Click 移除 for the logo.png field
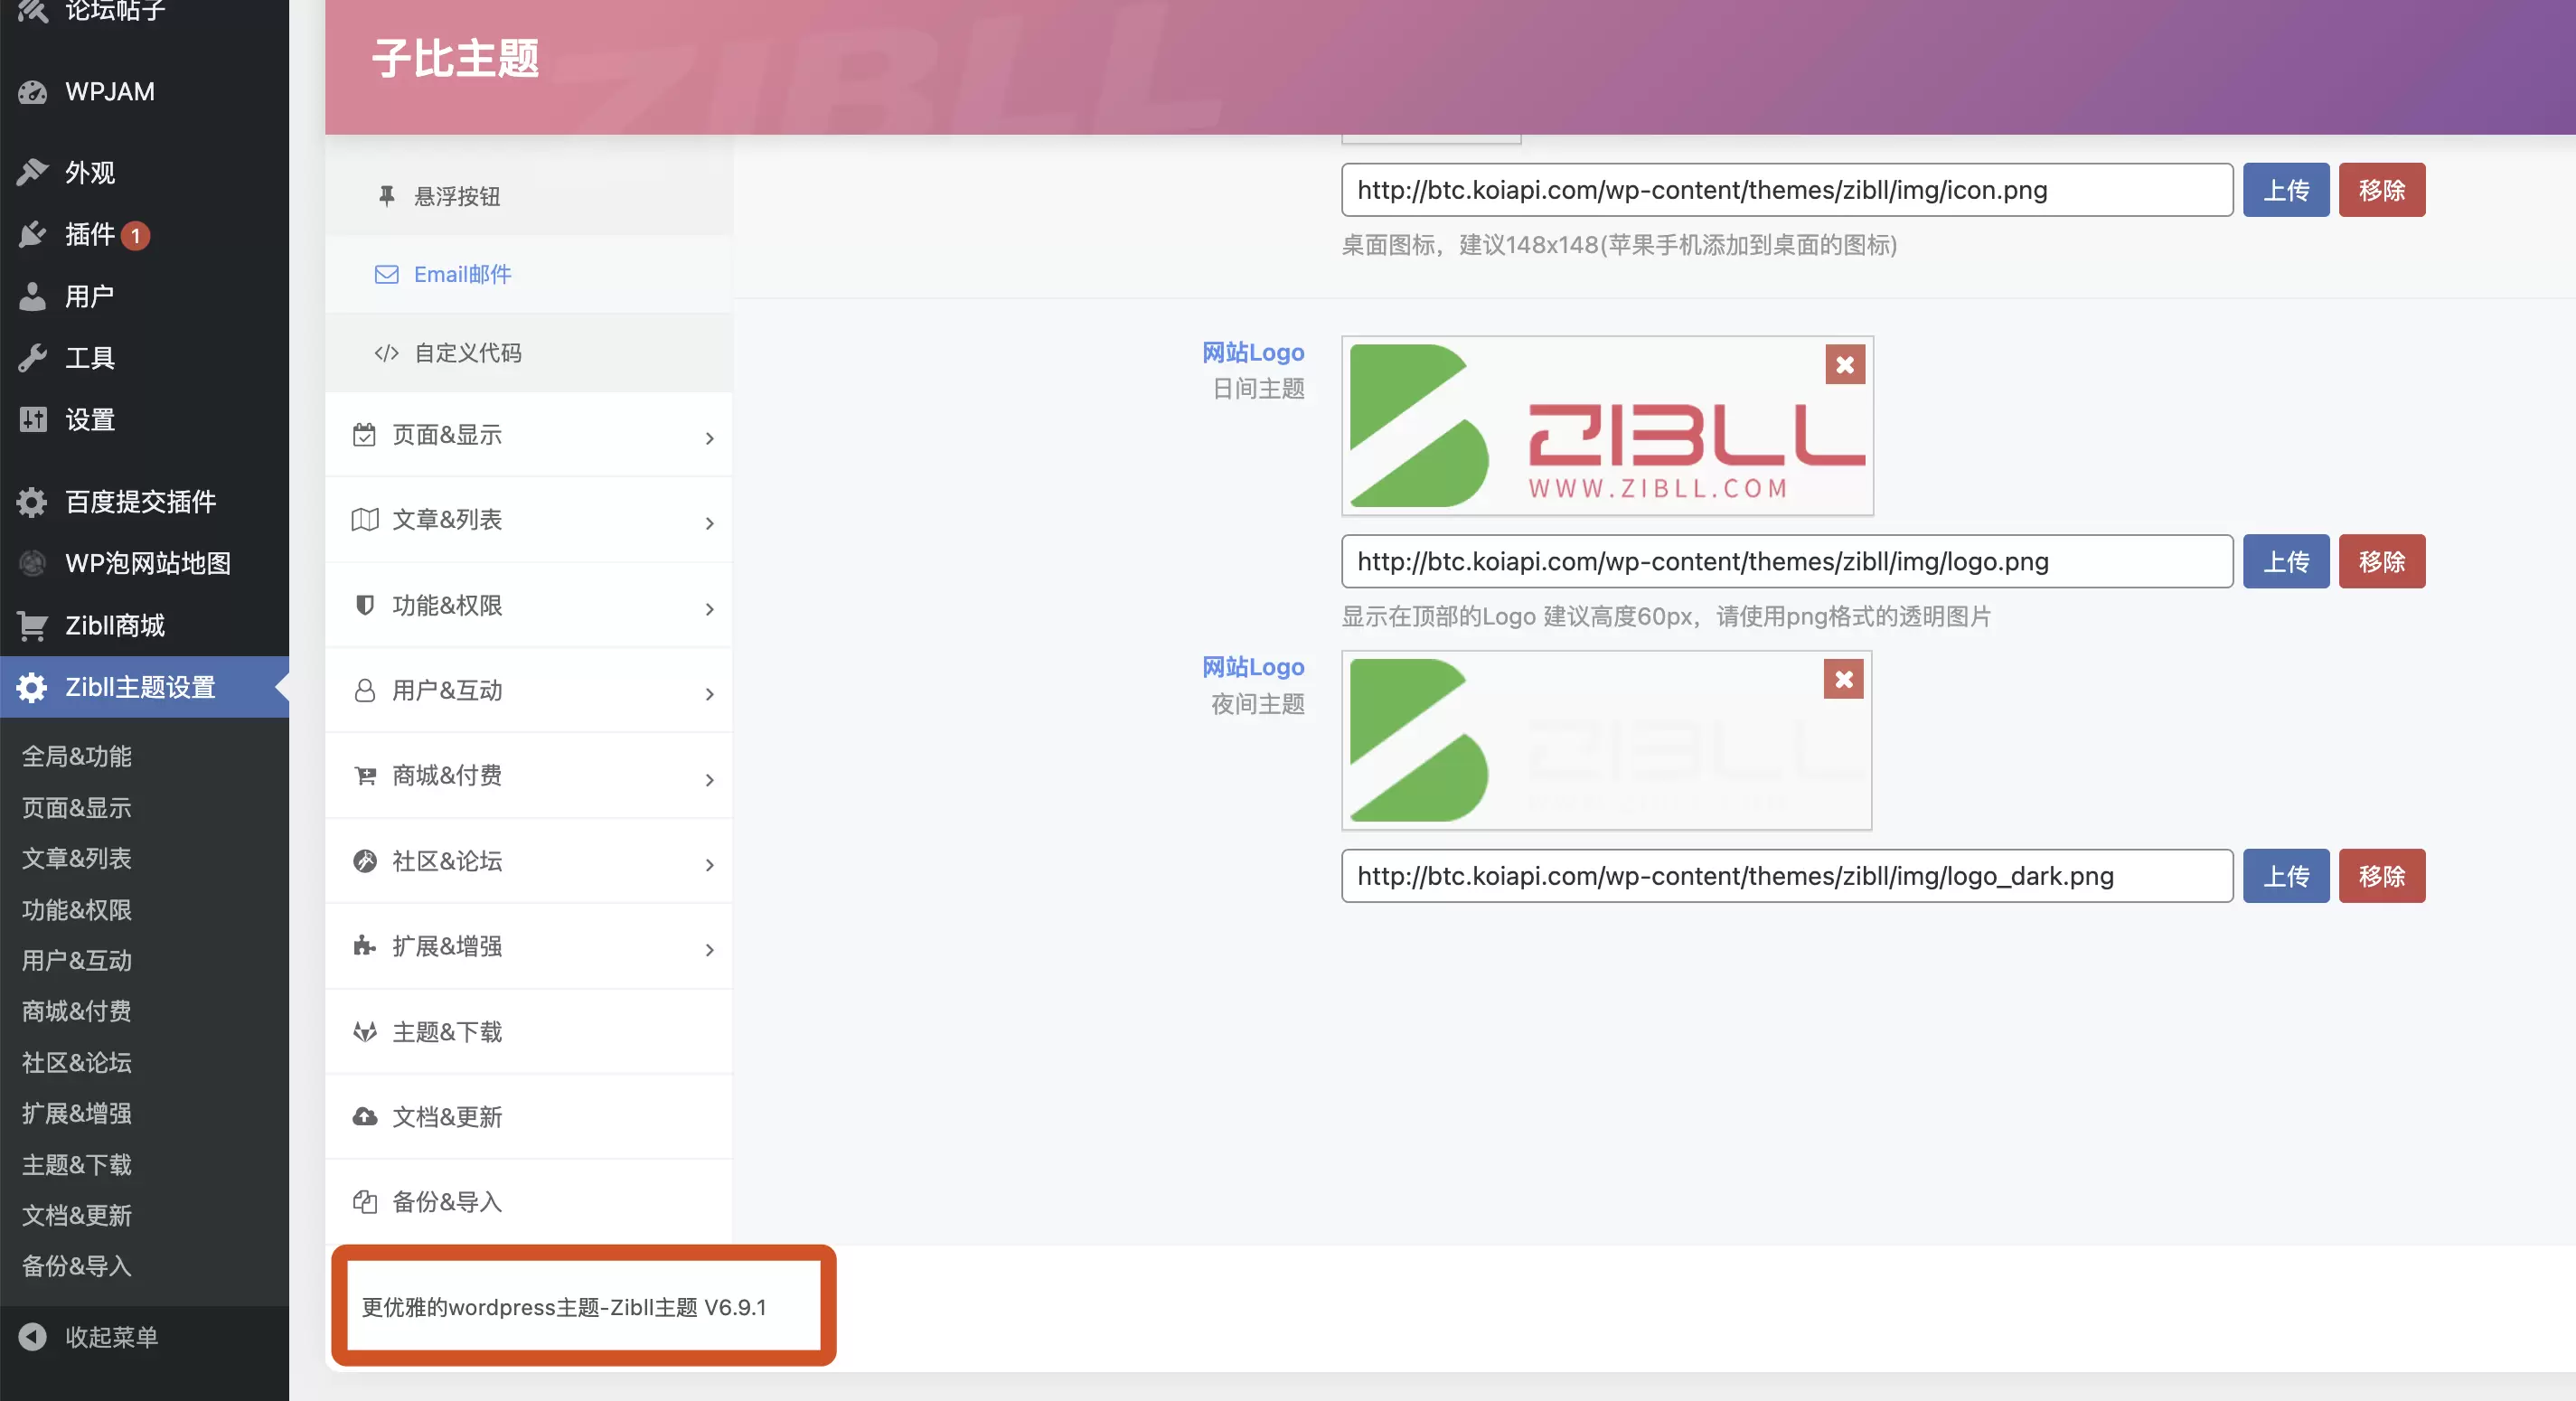Screen dimensions: 2576x1401 tap(2382, 562)
